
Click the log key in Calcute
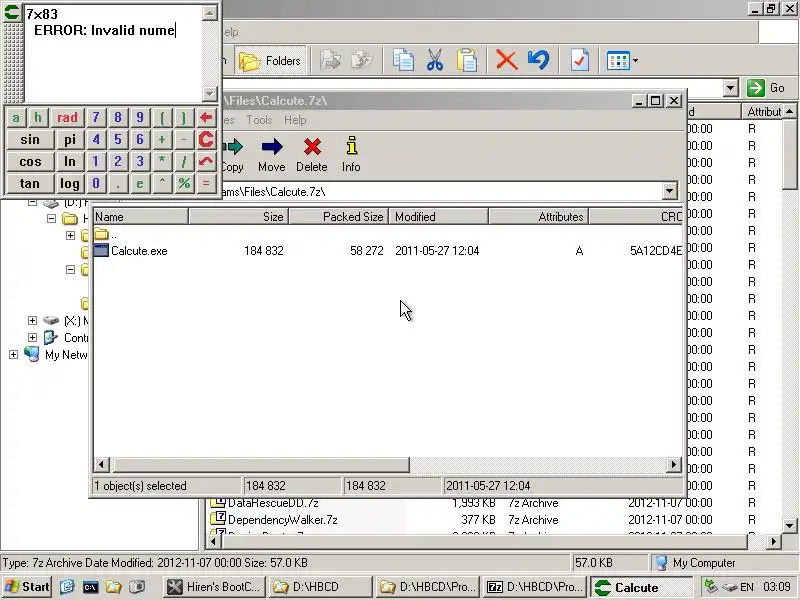point(70,184)
